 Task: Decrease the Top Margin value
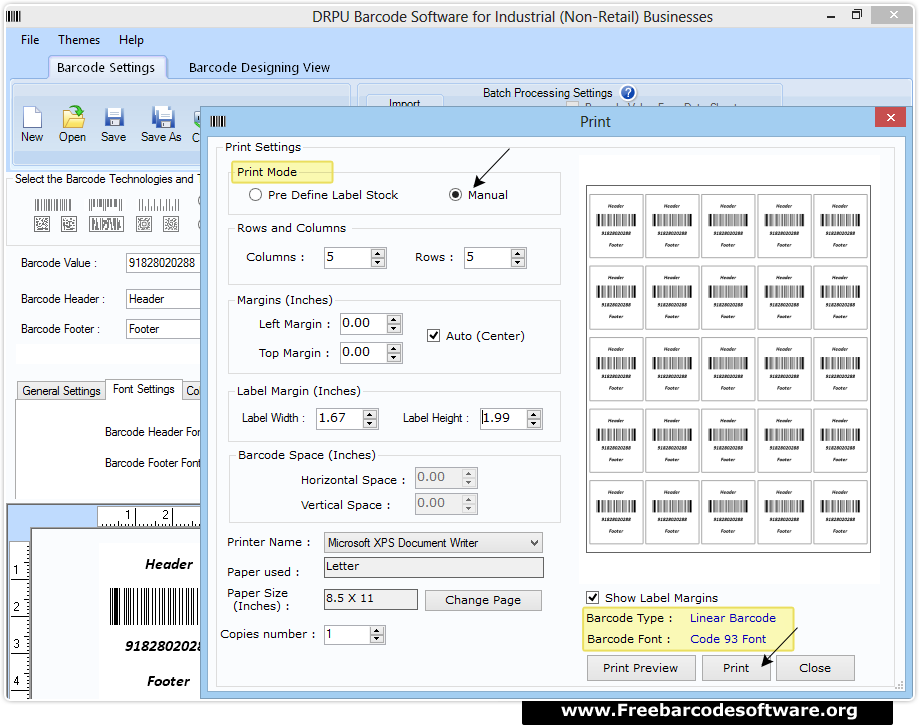click(394, 357)
